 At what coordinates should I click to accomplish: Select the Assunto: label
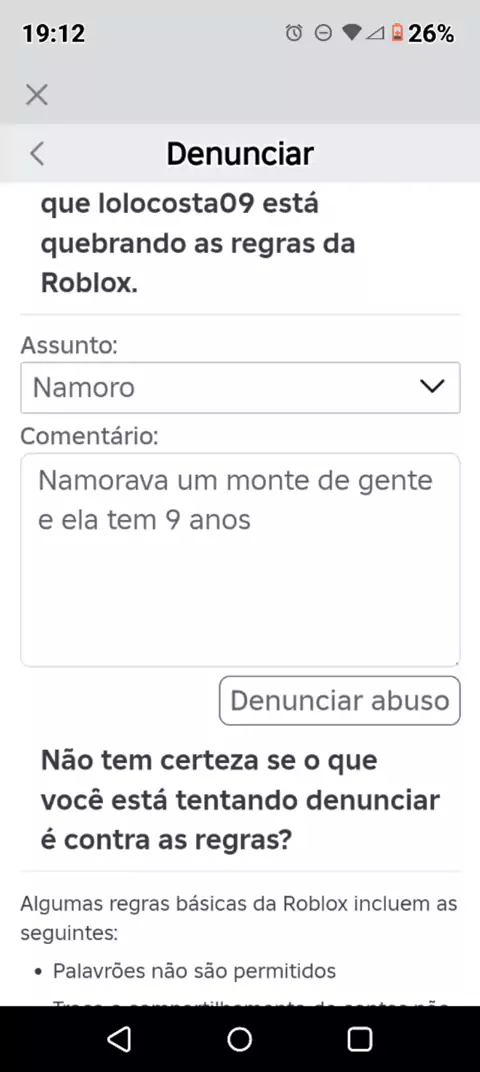pos(69,345)
